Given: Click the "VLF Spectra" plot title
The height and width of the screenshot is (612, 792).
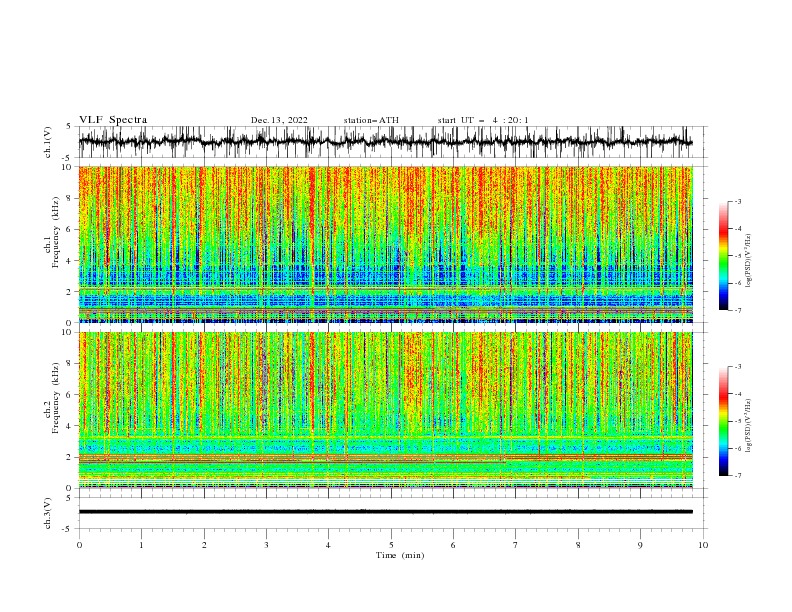Looking at the screenshot, I should (x=113, y=120).
